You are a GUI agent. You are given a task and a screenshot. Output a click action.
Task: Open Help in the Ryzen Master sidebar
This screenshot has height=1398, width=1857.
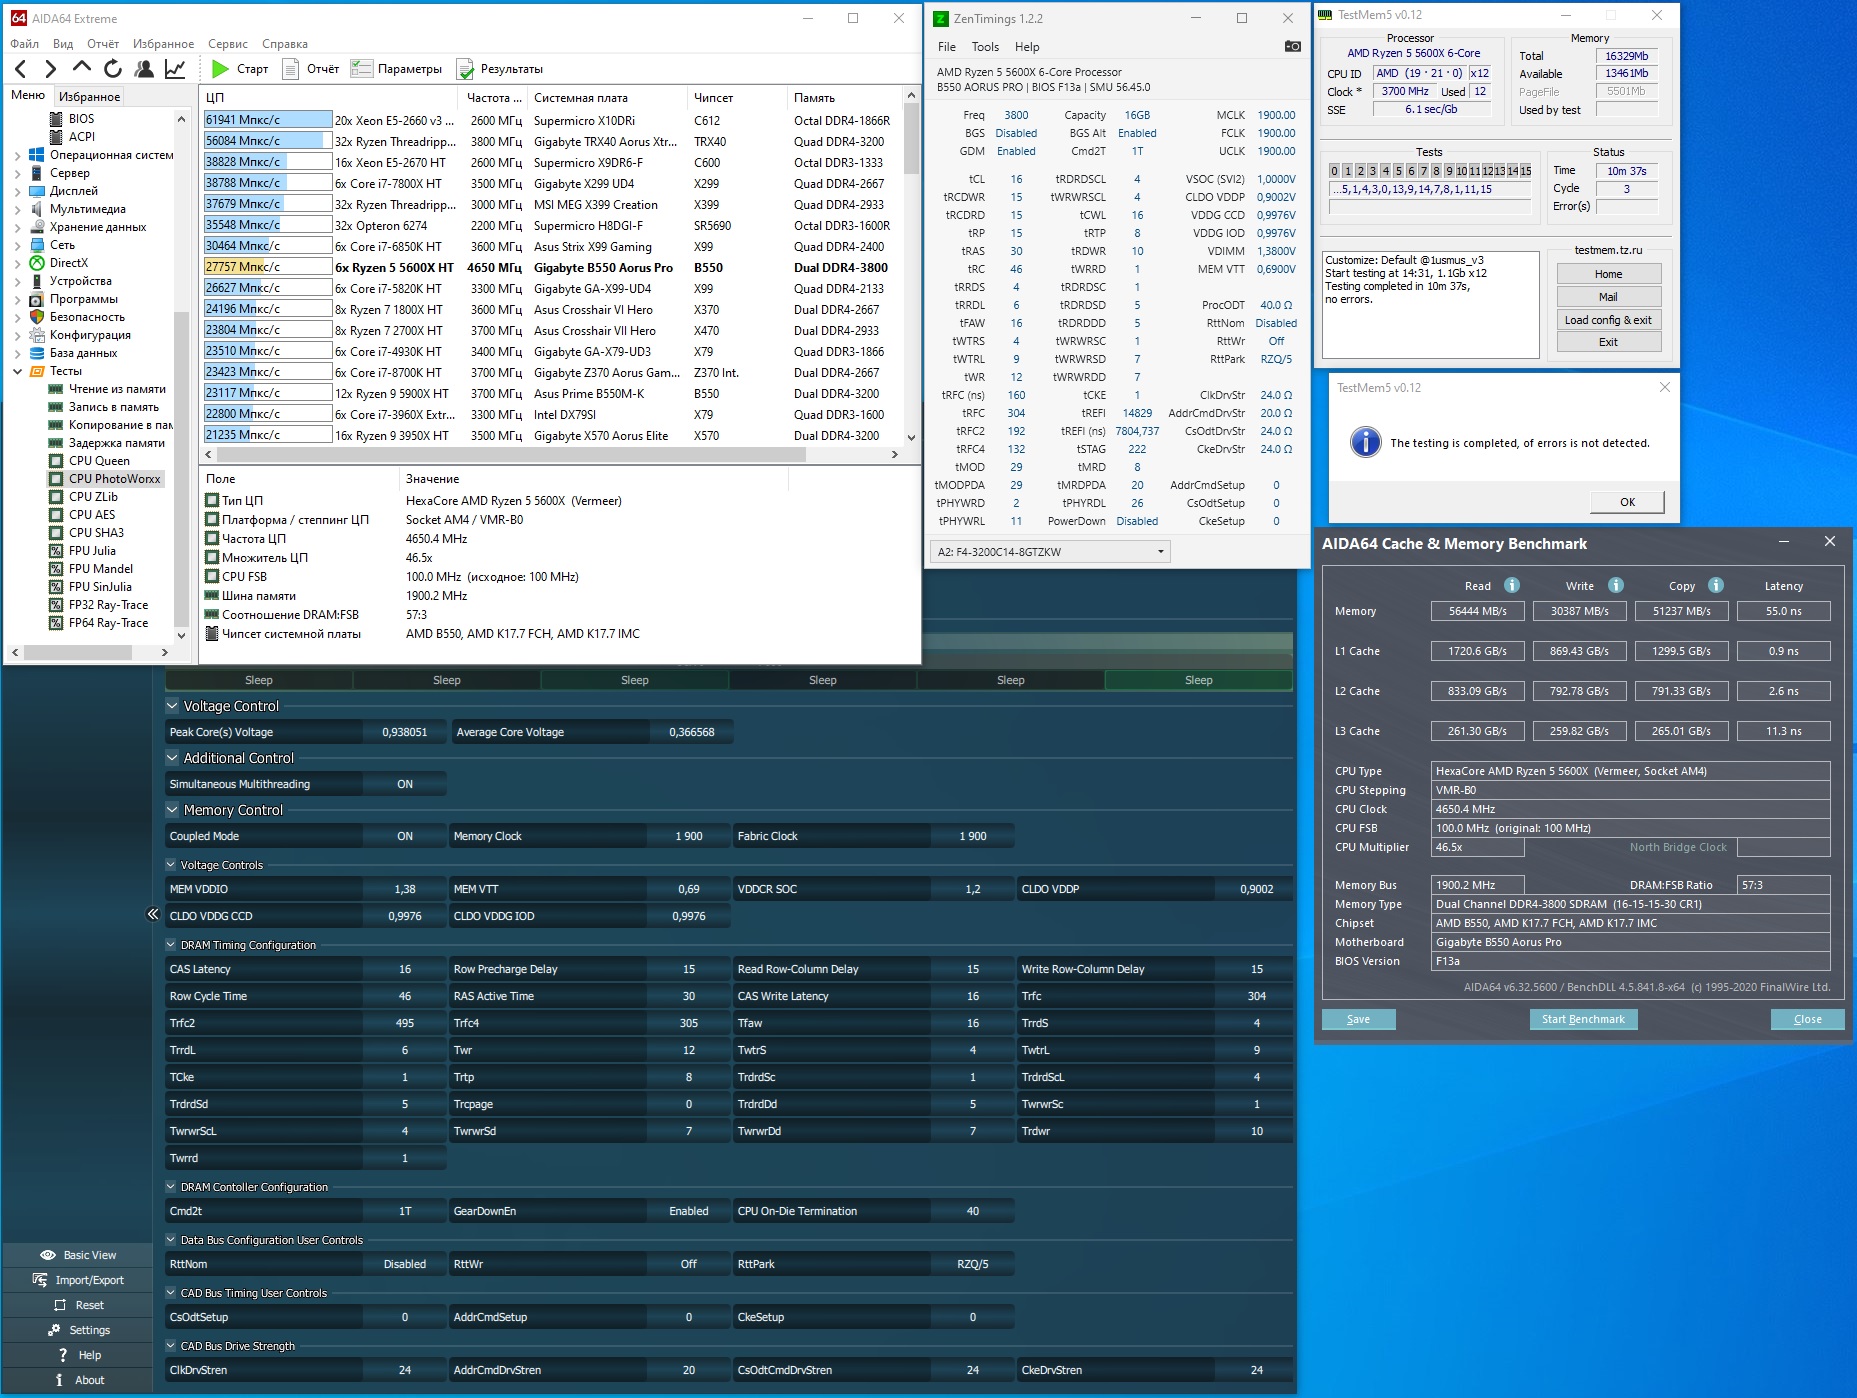tap(78, 1355)
